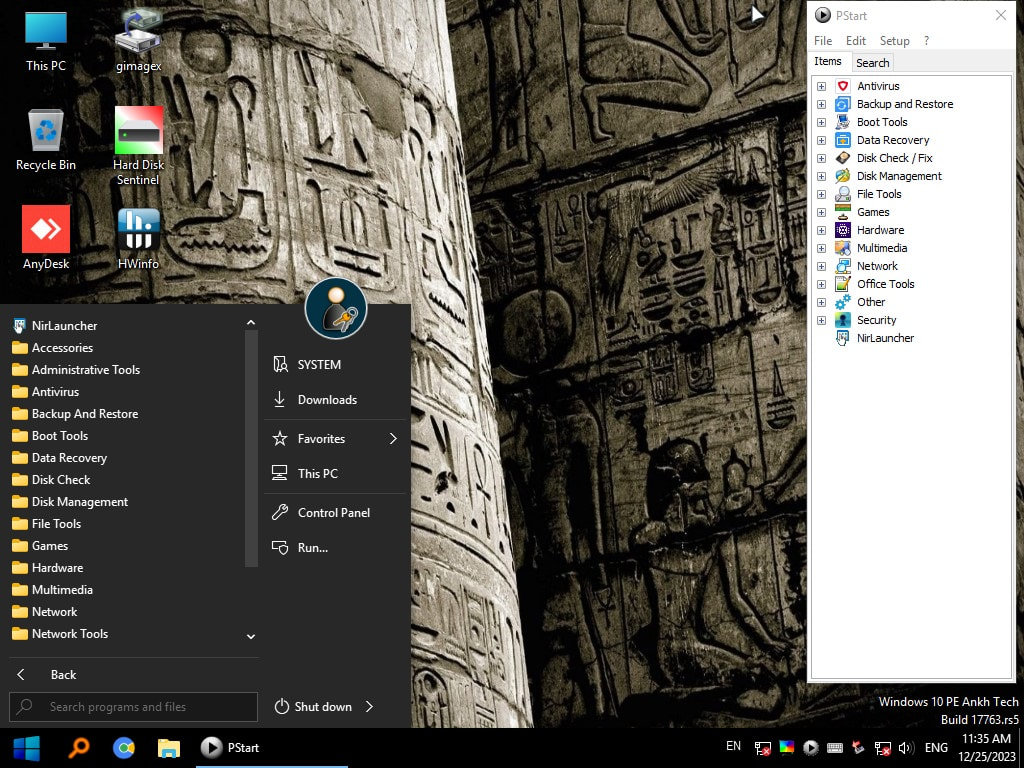1024x768 pixels.
Task: Click the Search programs and files field
Action: (x=134, y=707)
